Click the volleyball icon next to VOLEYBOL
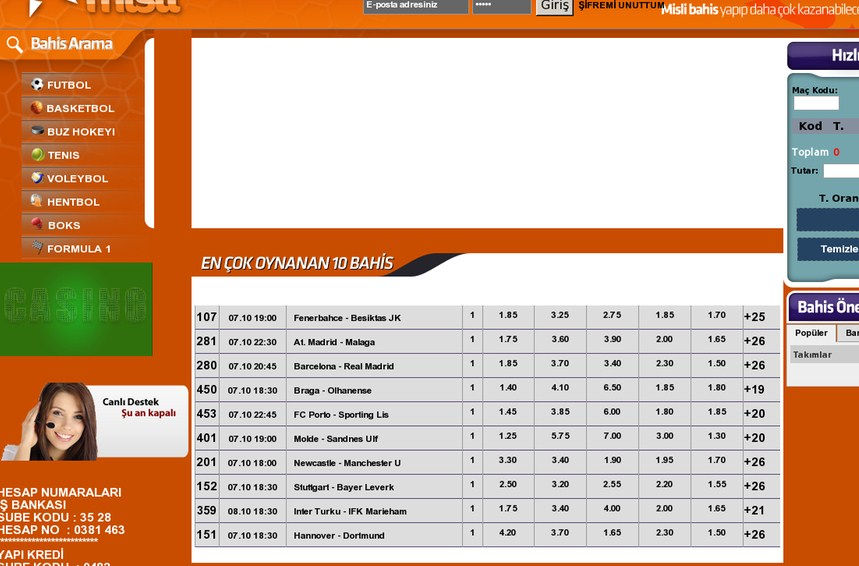 coord(37,178)
